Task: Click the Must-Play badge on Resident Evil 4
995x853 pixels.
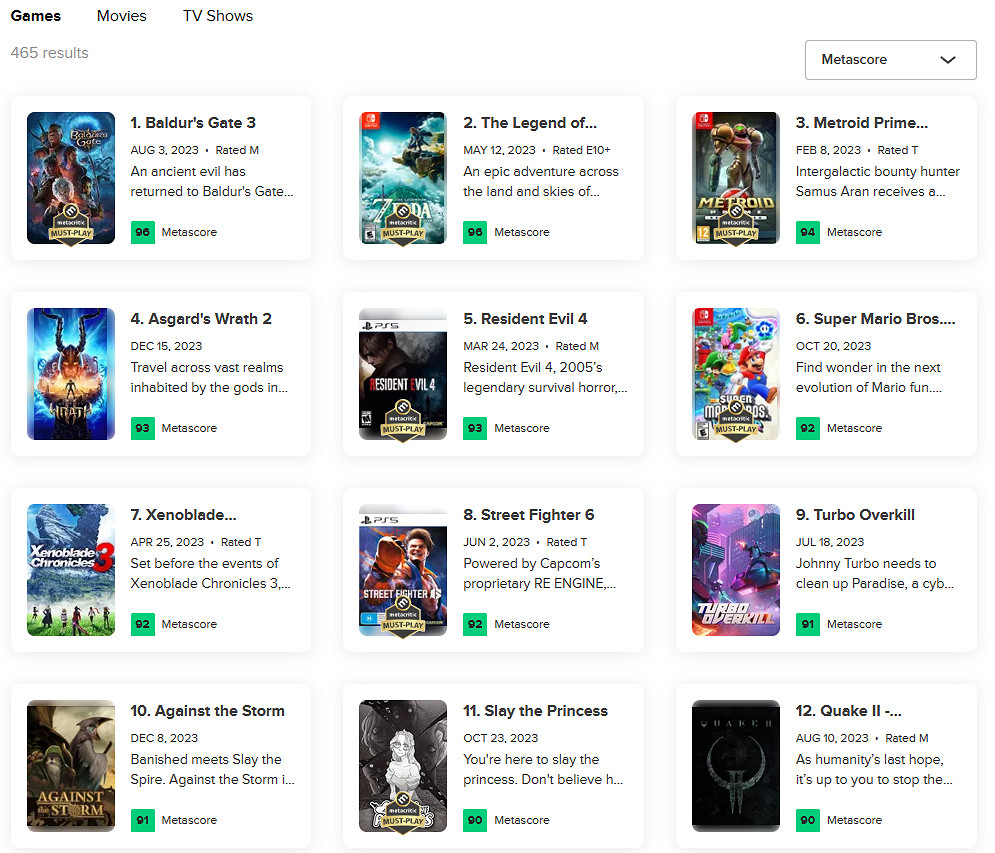Action: (403, 423)
